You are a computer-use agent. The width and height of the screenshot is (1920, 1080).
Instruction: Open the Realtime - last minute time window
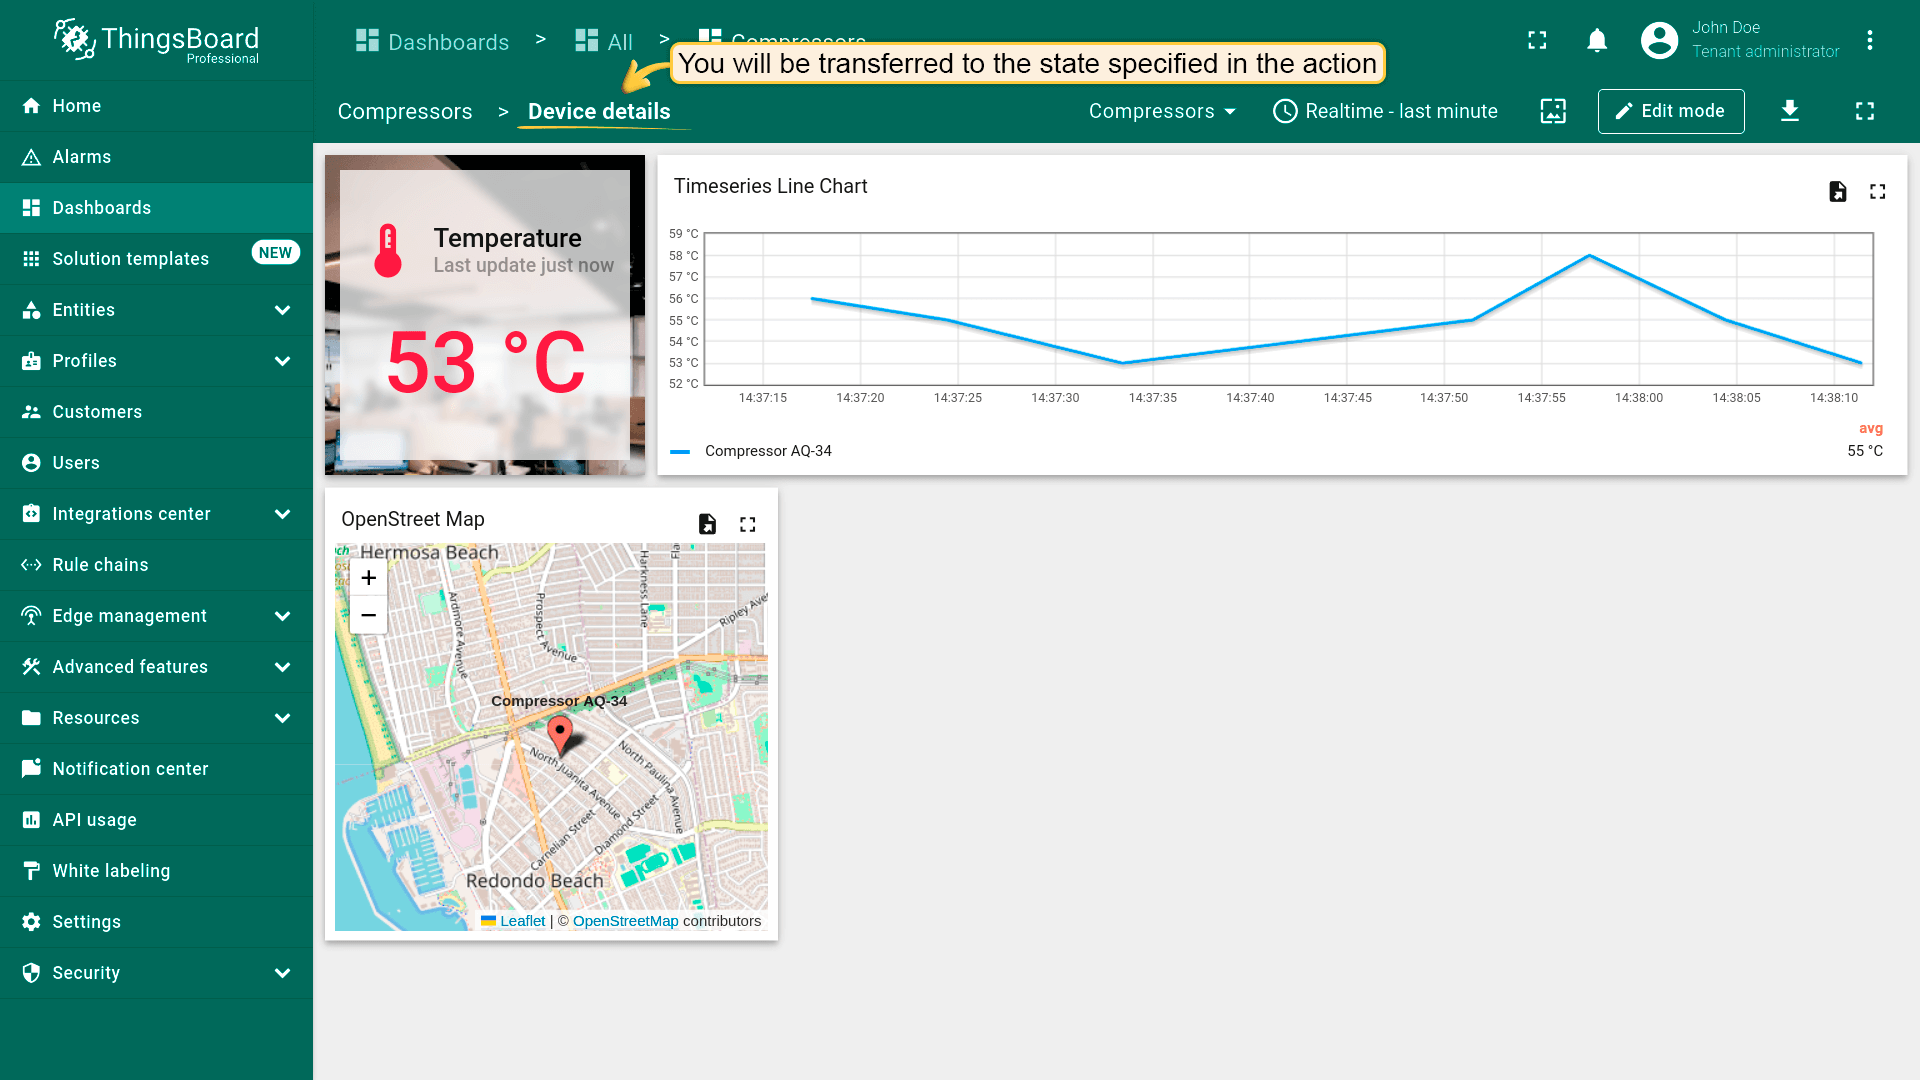[x=1385, y=111]
